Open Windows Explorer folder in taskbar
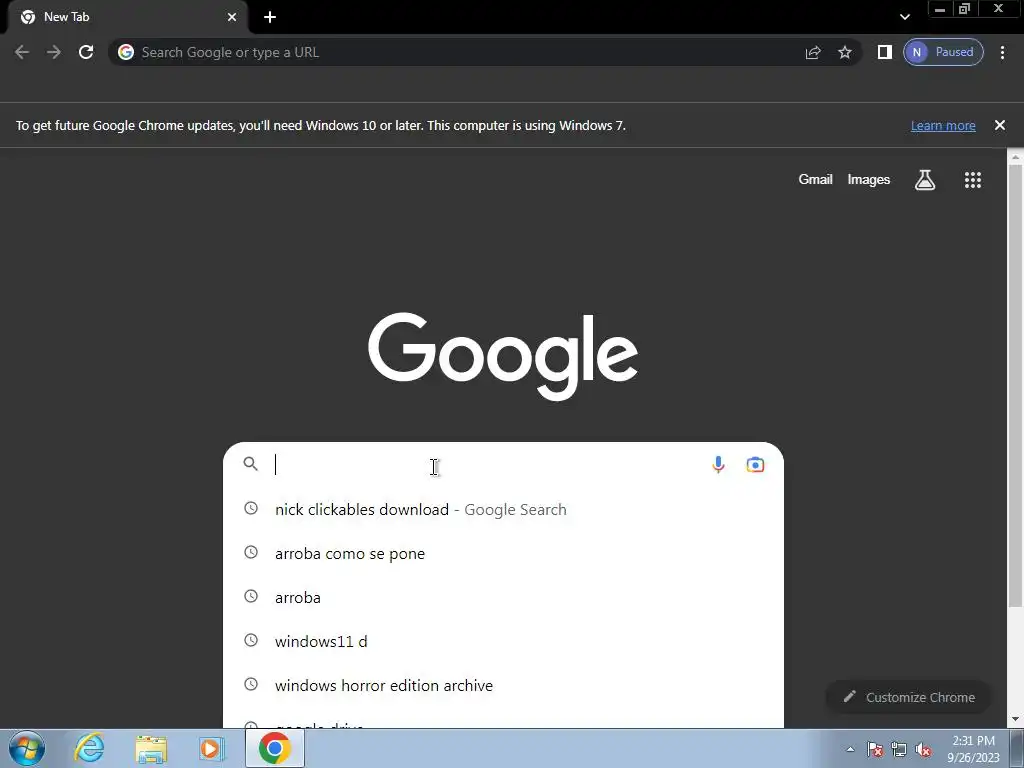This screenshot has height=768, width=1024. pos(151,749)
